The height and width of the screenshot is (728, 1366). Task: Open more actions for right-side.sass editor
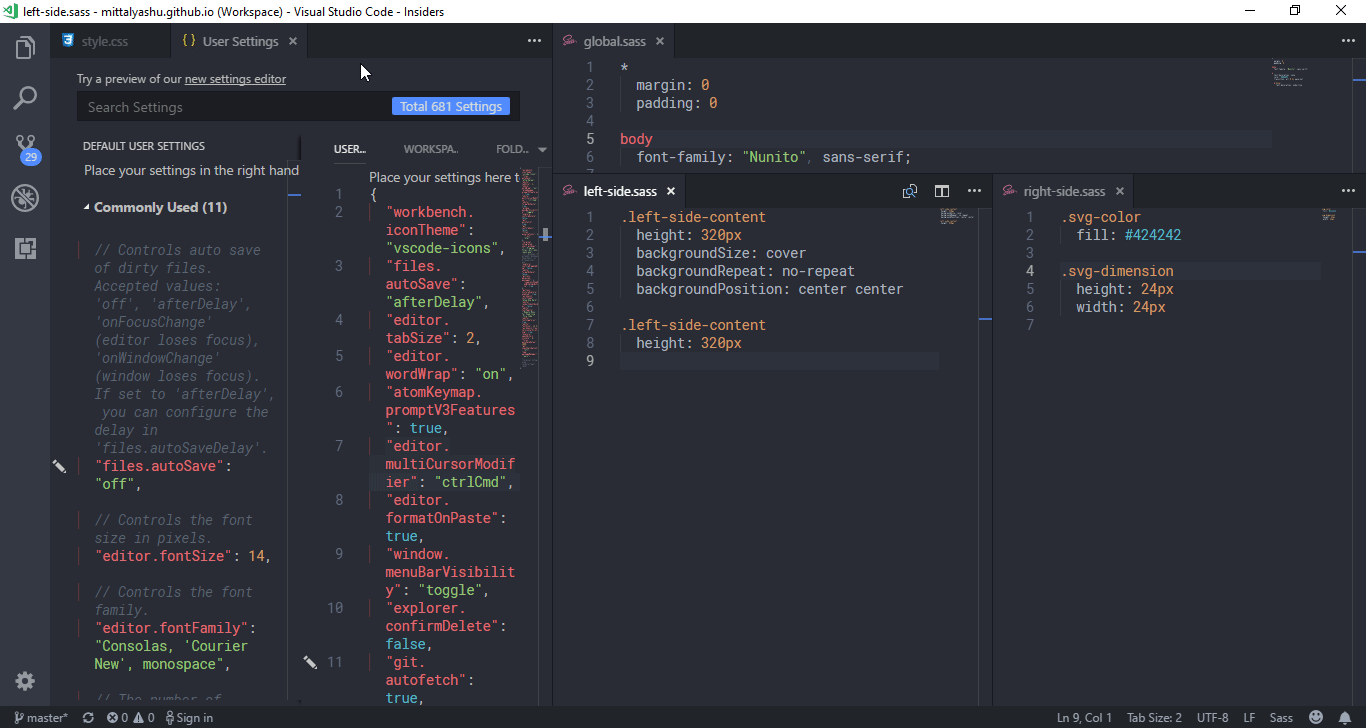click(1348, 190)
